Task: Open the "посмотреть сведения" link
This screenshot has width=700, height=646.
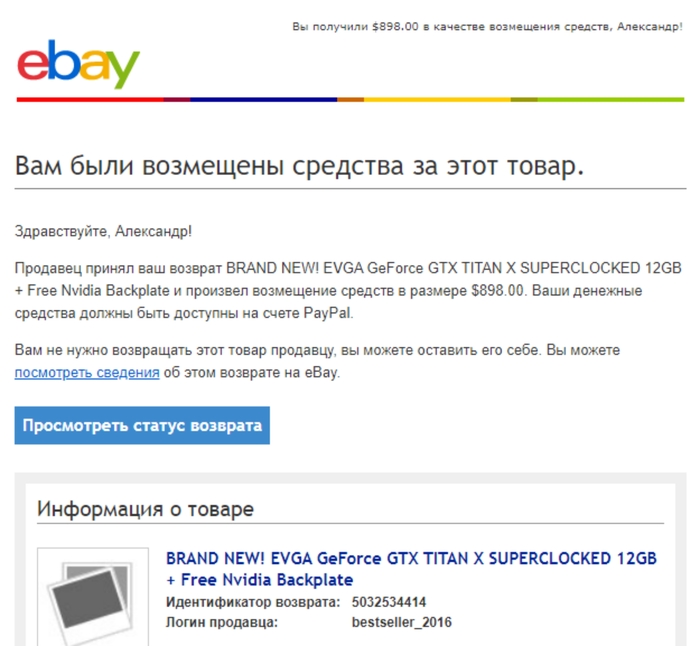Action: pyautogui.click(x=87, y=372)
